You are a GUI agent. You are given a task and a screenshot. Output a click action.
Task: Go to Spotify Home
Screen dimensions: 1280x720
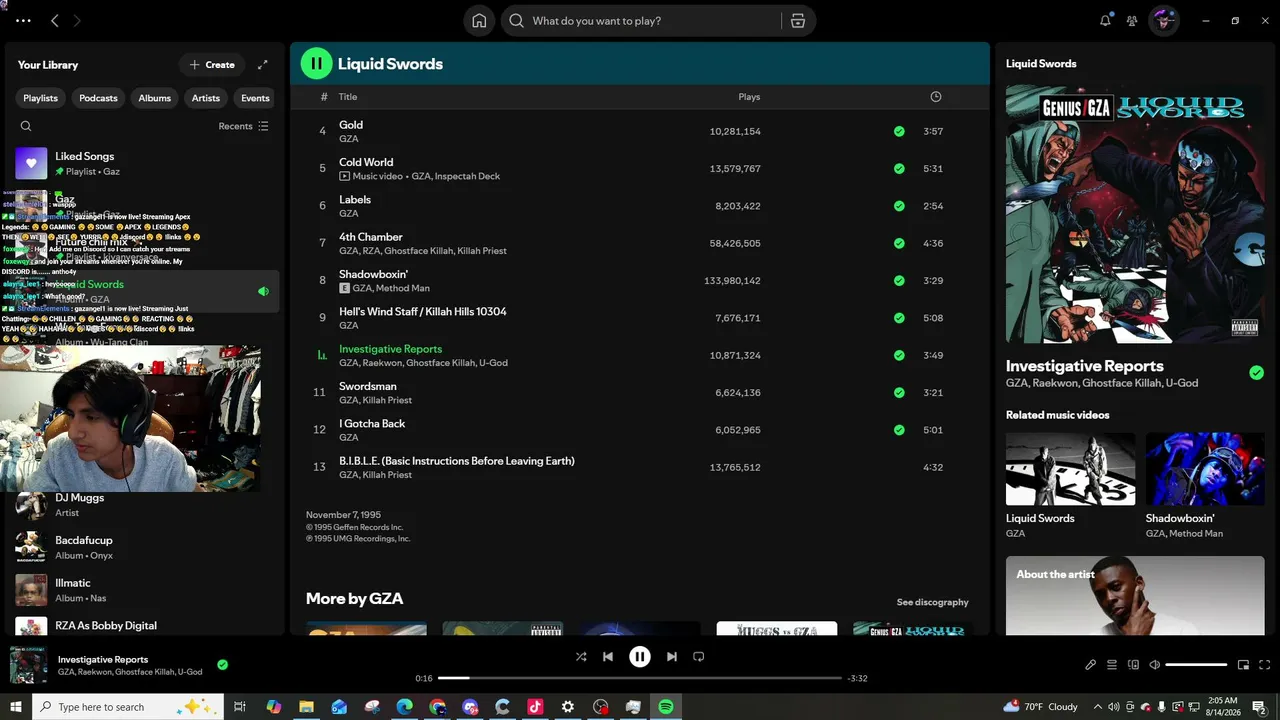coord(479,21)
